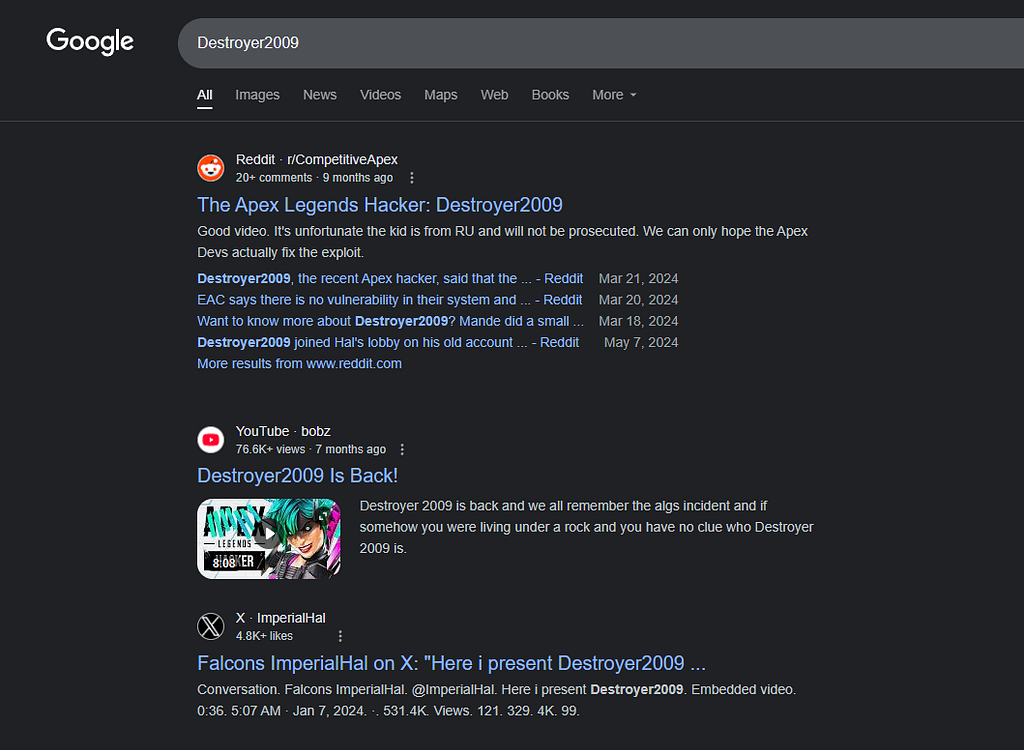The image size is (1024, 750).
Task: Open 'Destroyer2009 joined Hal's lobby' Reddit link
Action: [x=388, y=342]
